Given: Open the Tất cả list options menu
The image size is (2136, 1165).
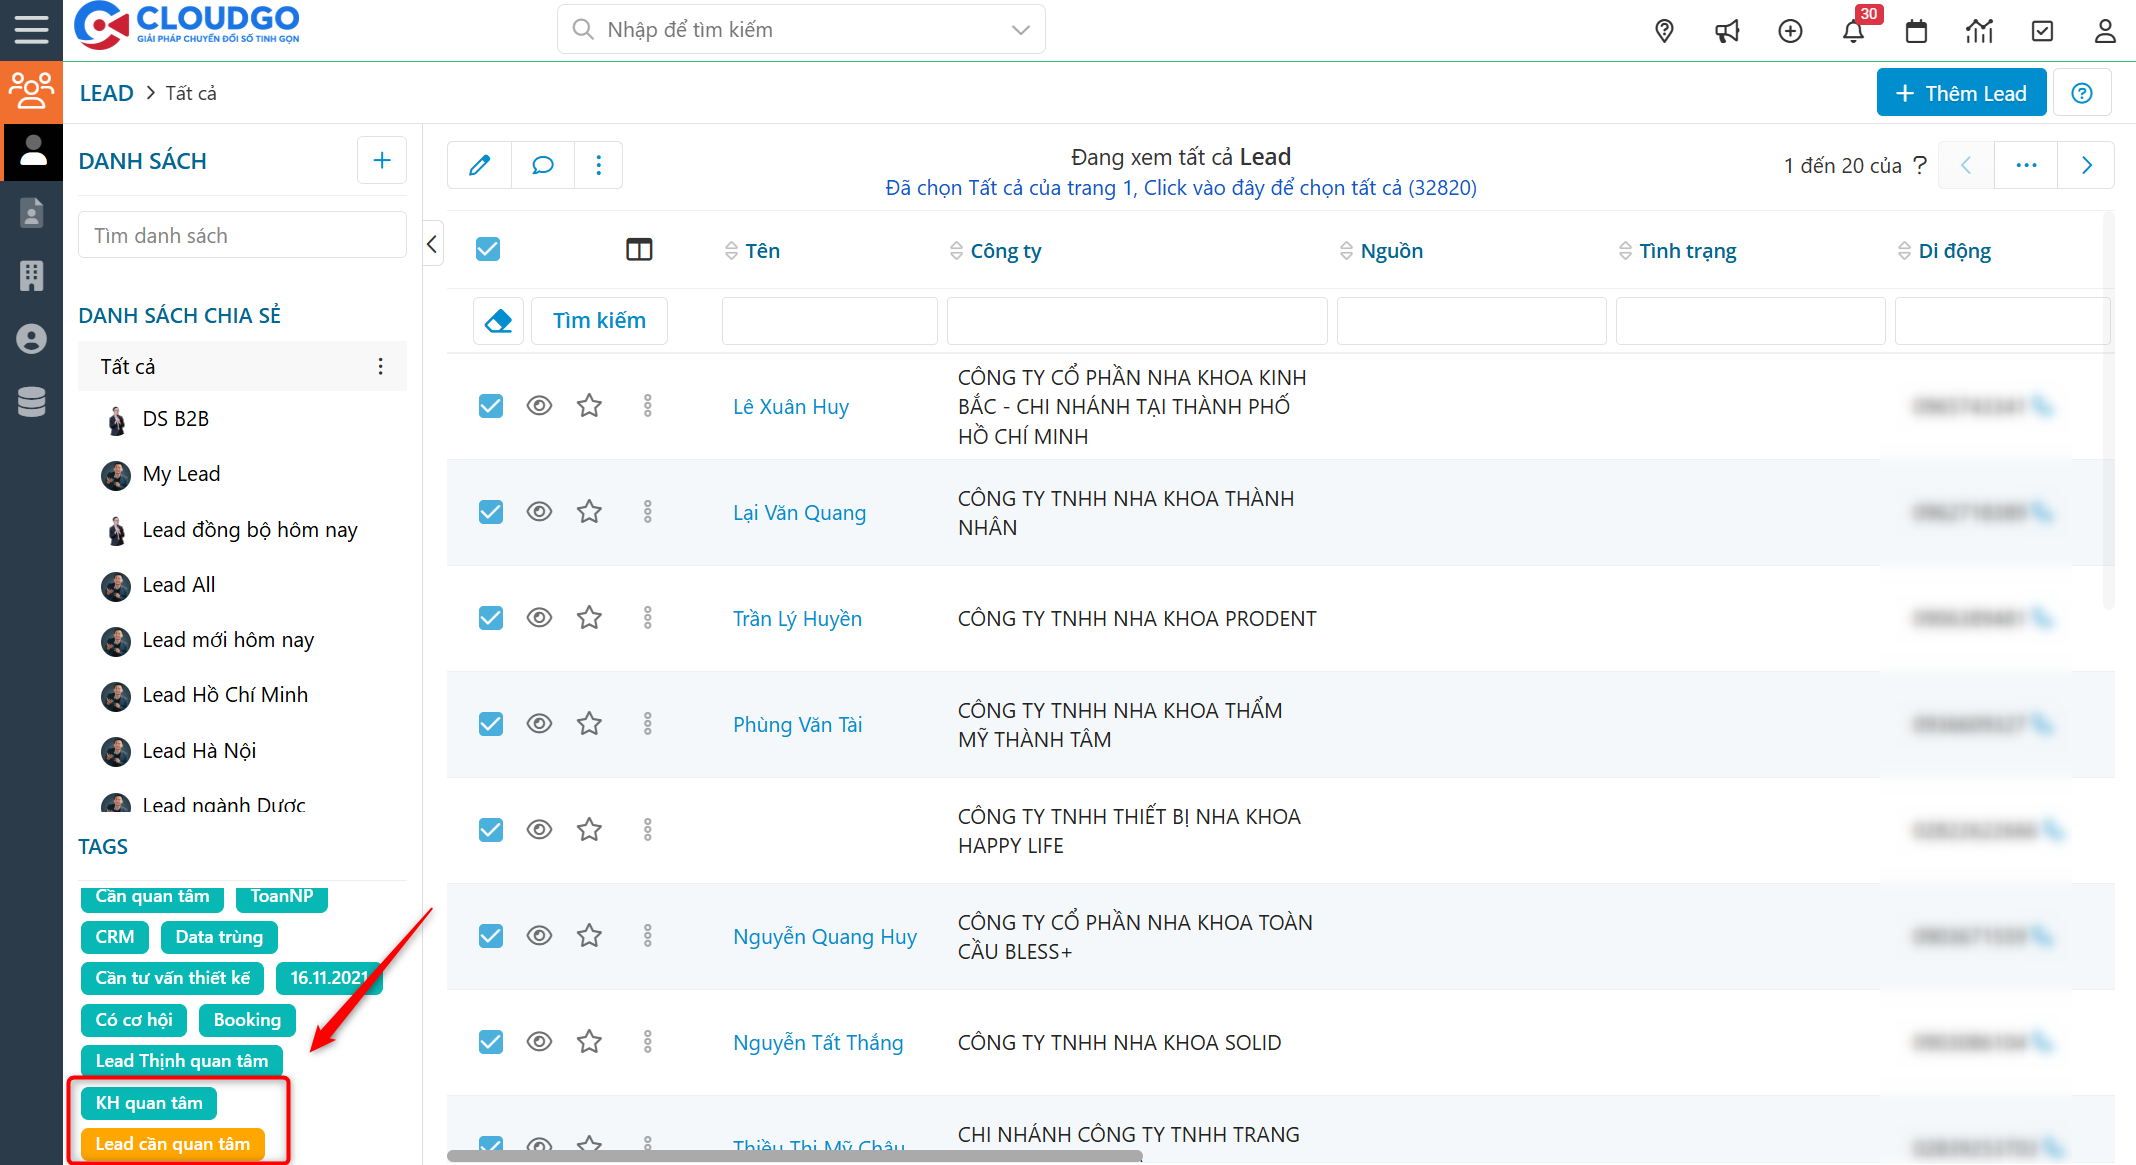Looking at the screenshot, I should [381, 367].
